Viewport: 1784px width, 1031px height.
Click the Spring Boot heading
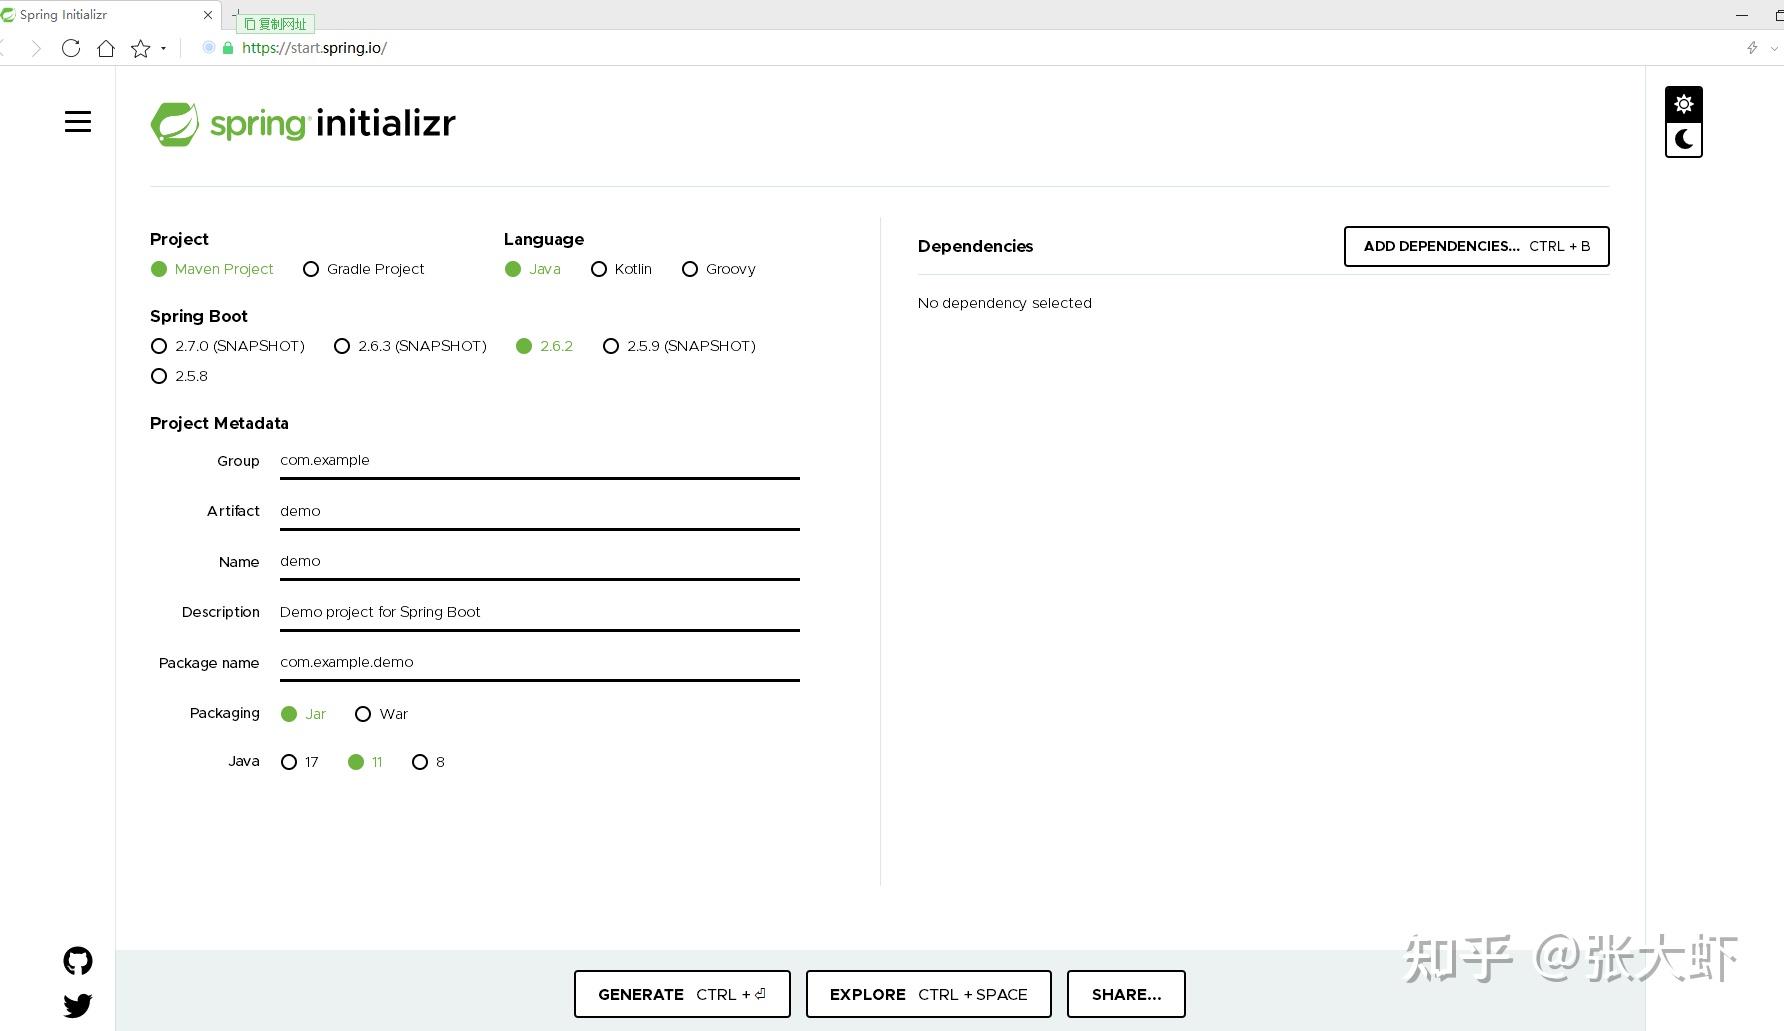(198, 316)
